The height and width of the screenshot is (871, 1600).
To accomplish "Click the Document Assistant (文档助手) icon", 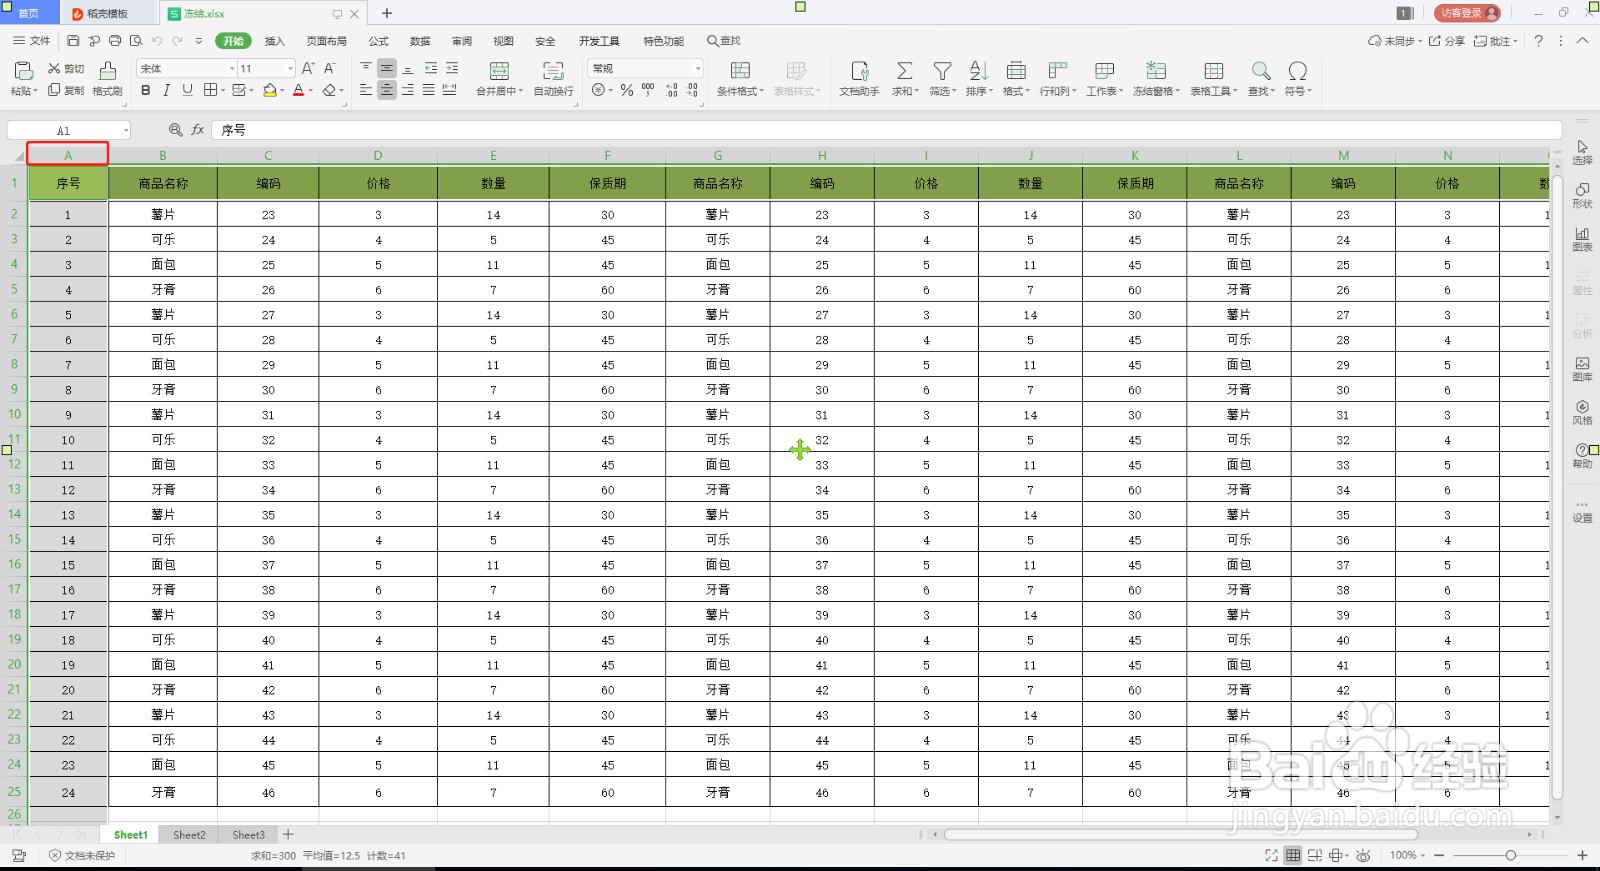I will click(x=859, y=71).
